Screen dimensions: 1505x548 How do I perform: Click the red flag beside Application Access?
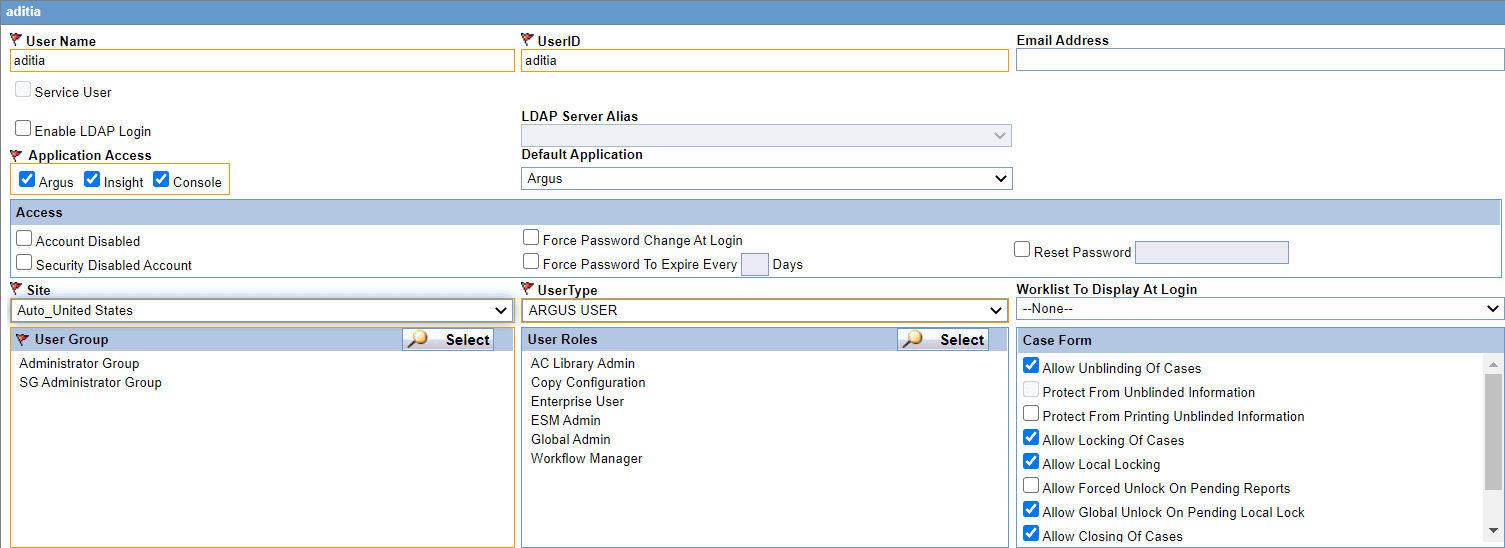(x=16, y=156)
